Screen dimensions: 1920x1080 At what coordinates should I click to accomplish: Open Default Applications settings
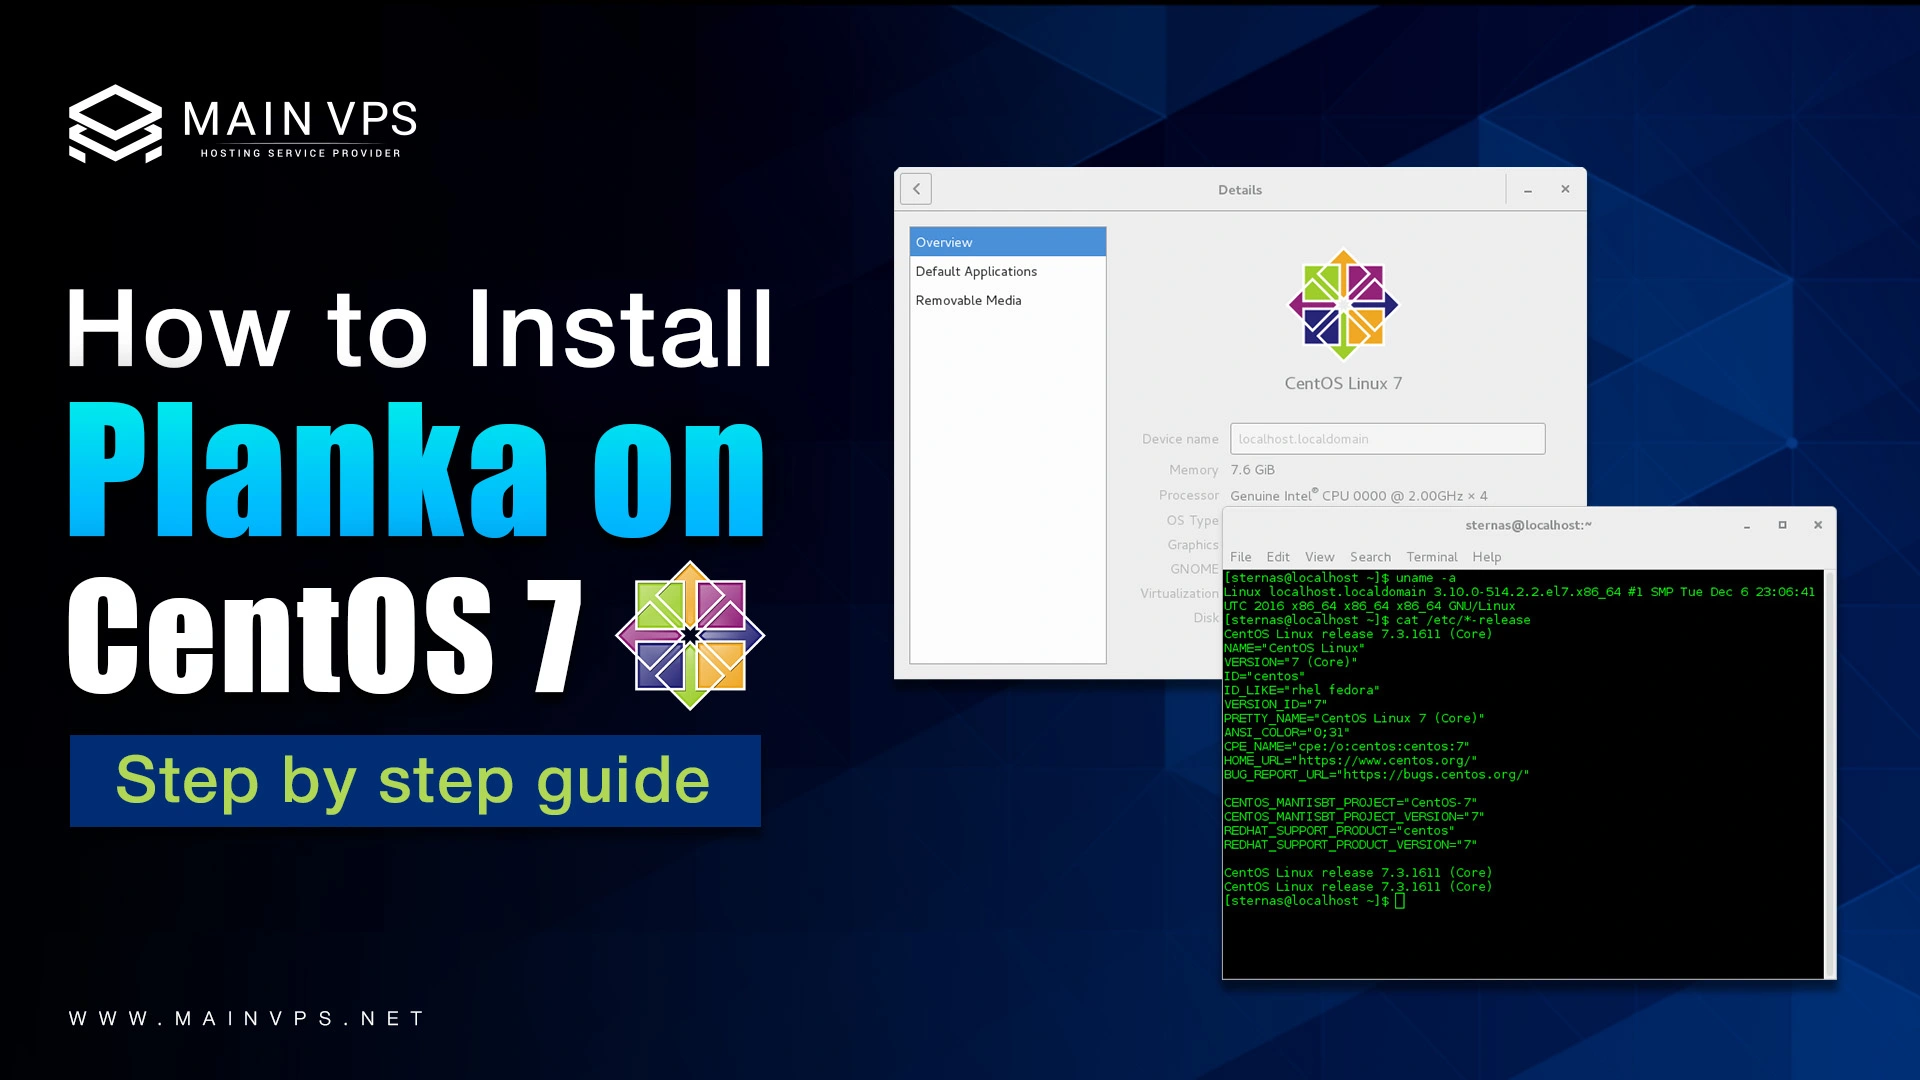(x=976, y=271)
